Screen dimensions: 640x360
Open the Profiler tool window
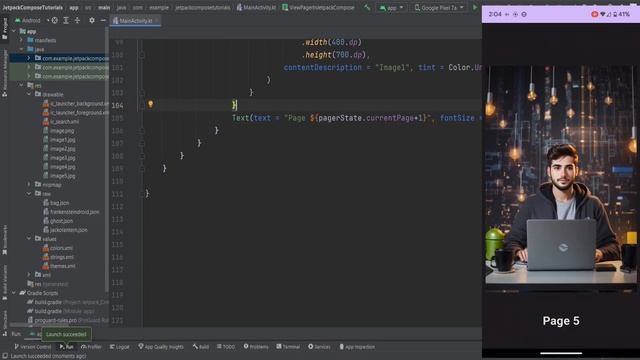91,347
